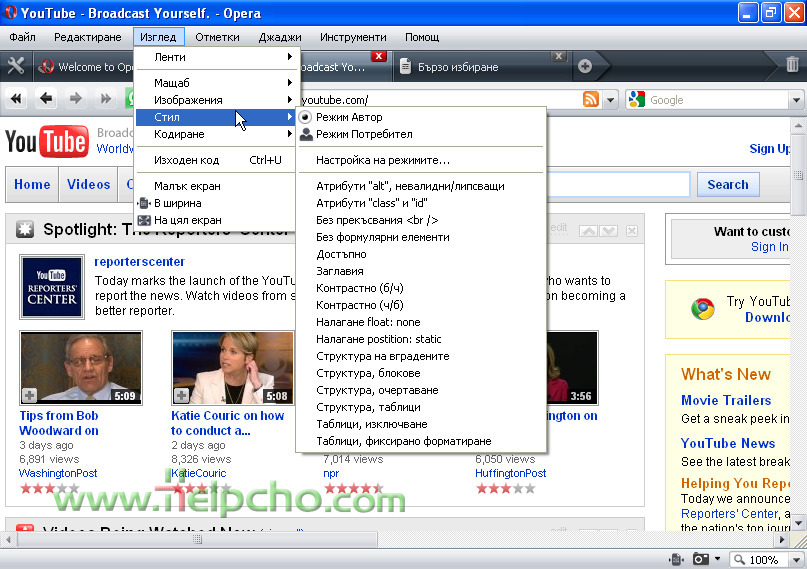The height and width of the screenshot is (569, 807).
Task: Toggle the В ширина view option
Action: click(214, 203)
